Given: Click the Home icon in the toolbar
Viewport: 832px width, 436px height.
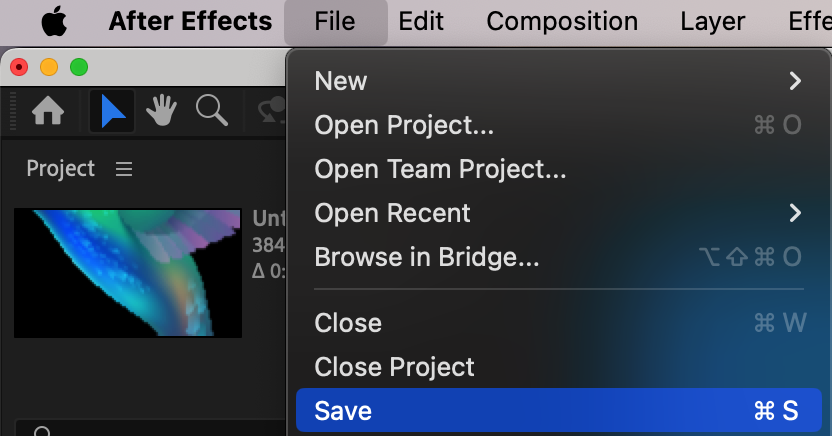Looking at the screenshot, I should pos(48,111).
